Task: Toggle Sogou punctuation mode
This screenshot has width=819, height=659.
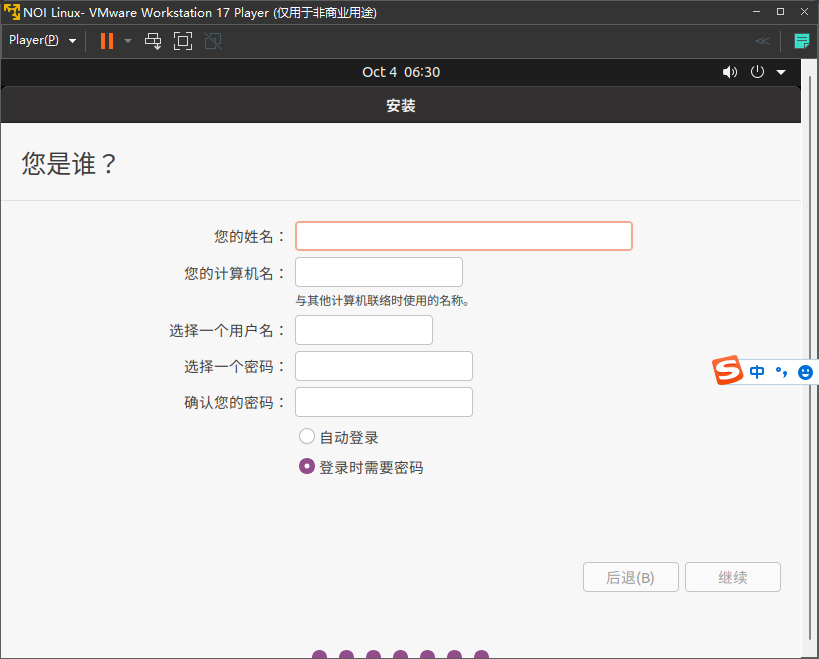Action: (781, 372)
